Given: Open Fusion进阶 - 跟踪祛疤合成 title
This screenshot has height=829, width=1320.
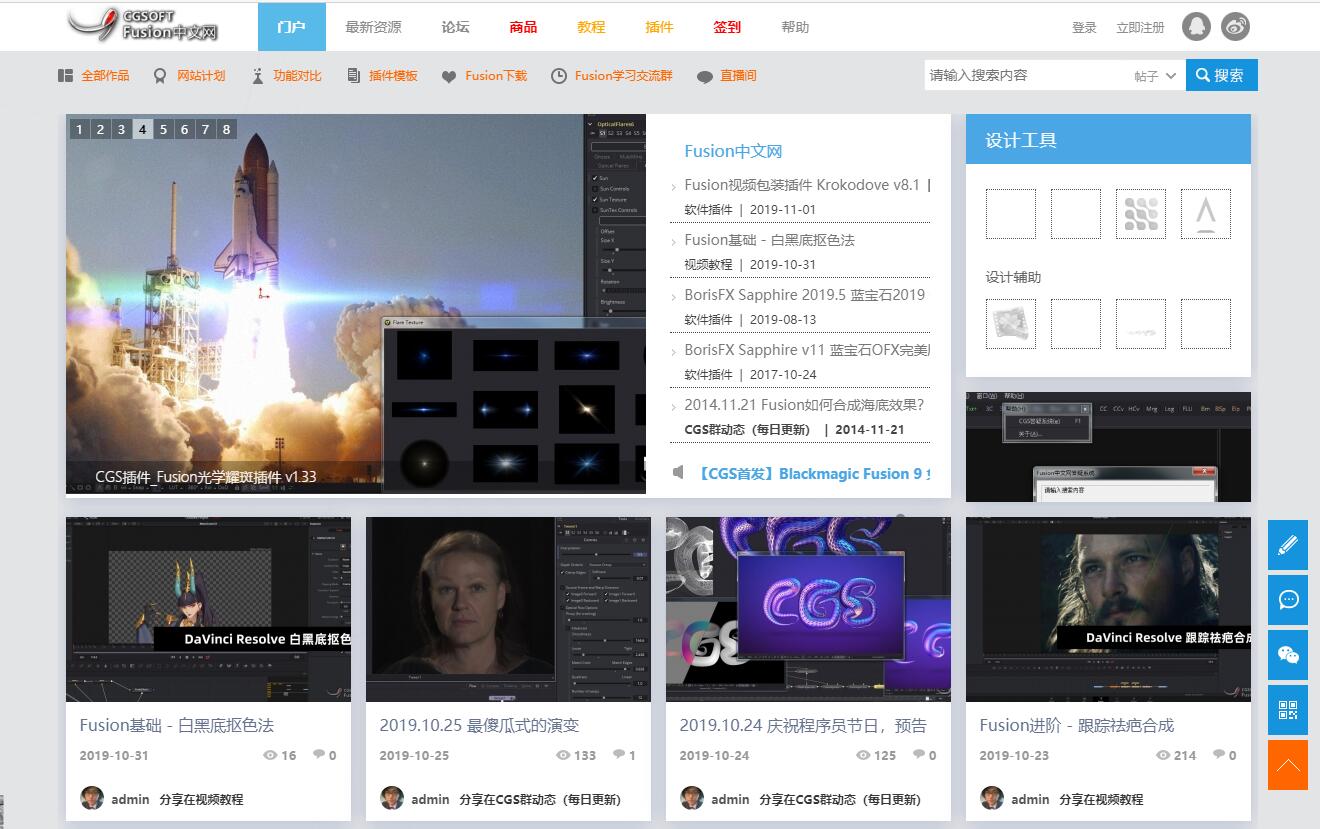Looking at the screenshot, I should coord(1076,725).
